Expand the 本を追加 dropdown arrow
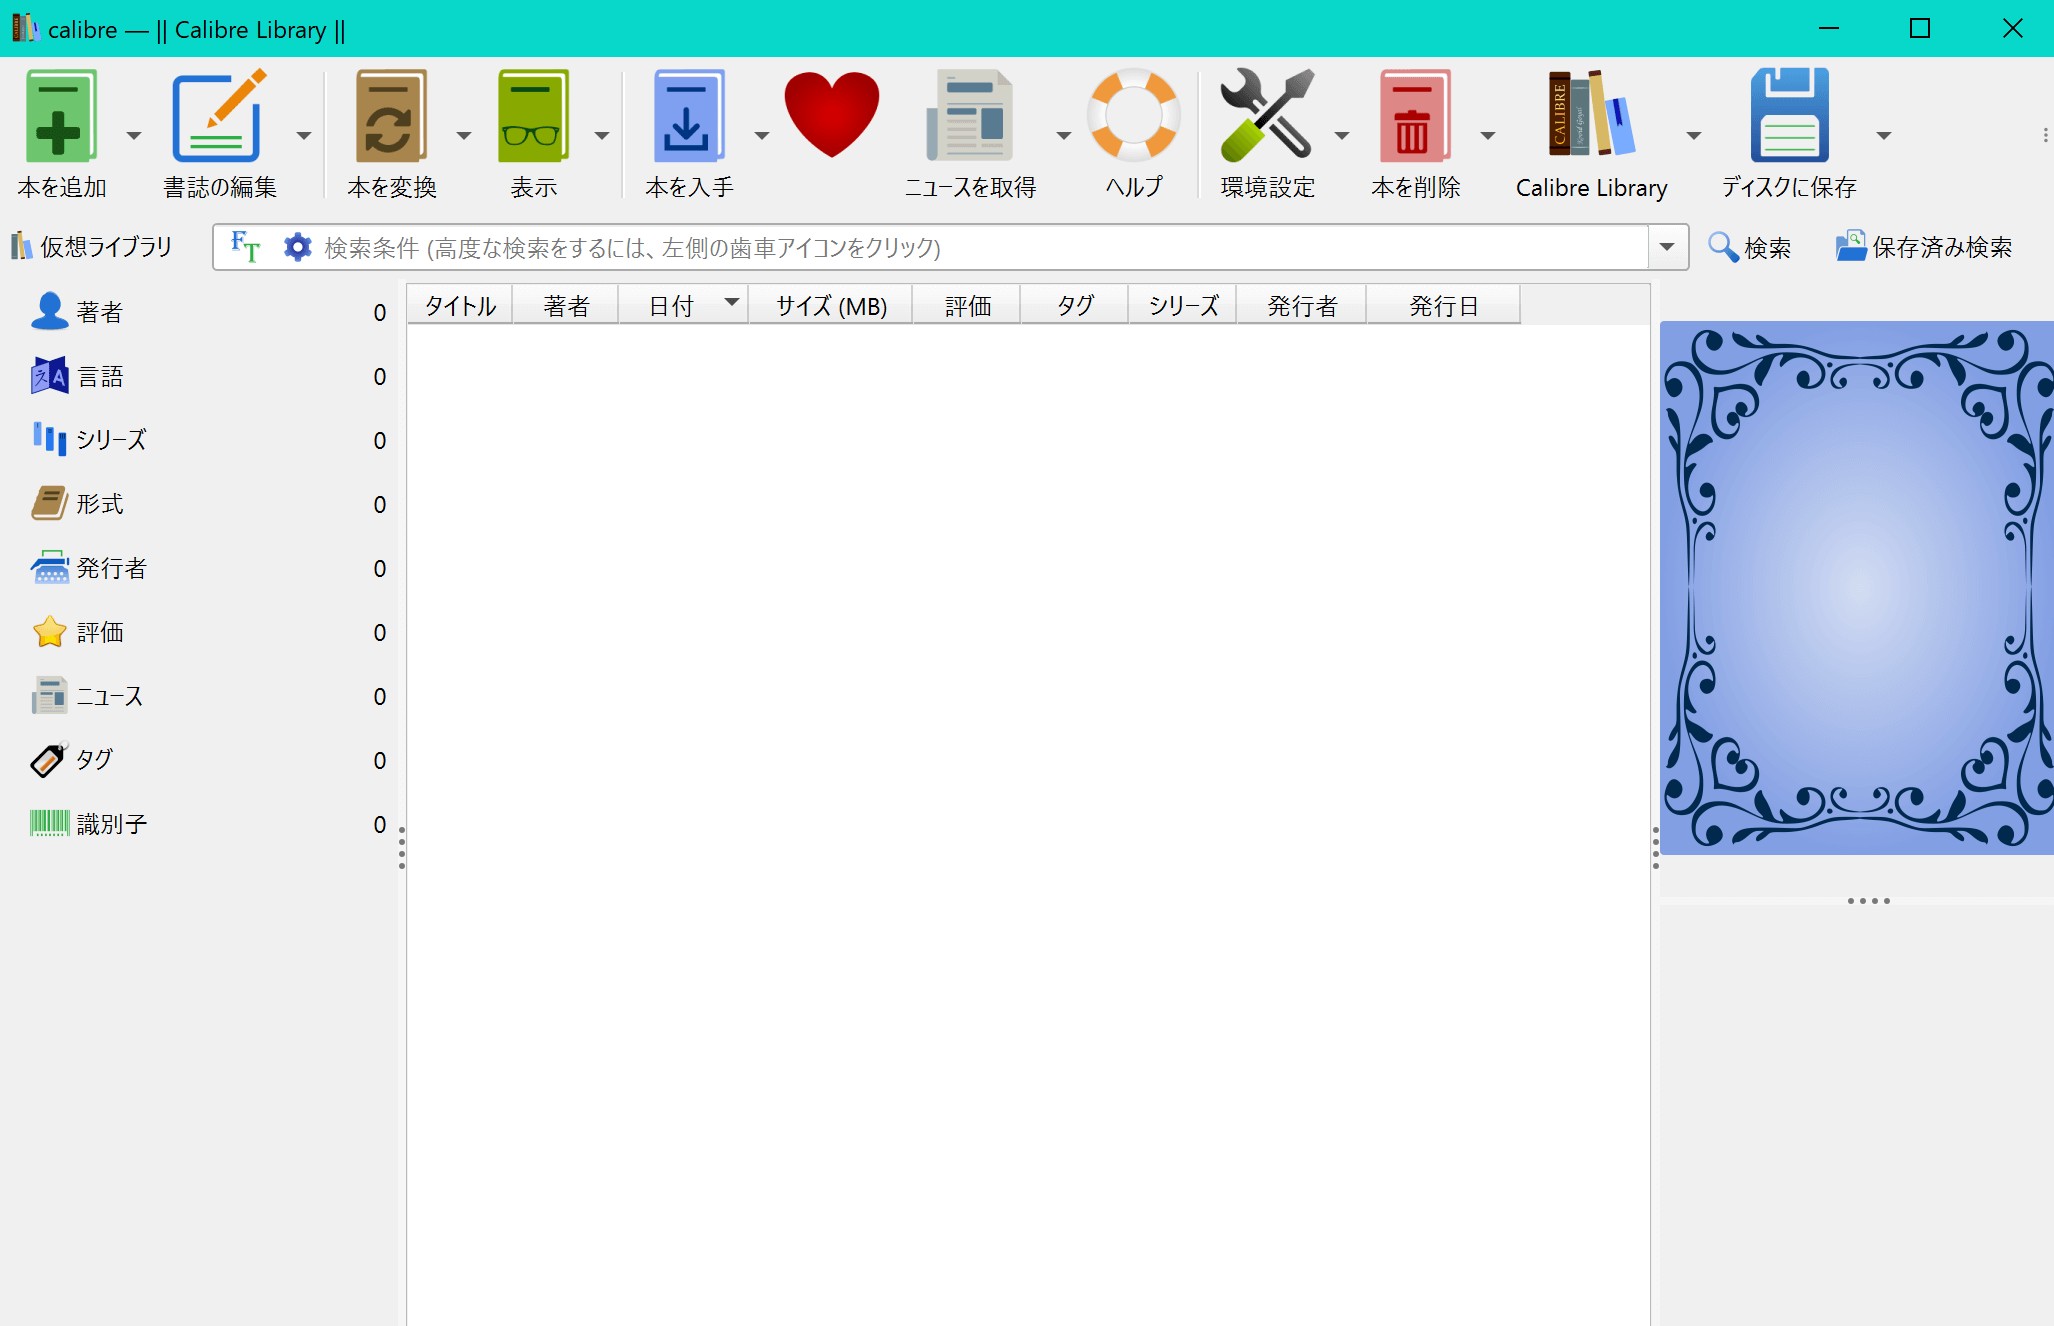The height and width of the screenshot is (1326, 2054). point(133,135)
